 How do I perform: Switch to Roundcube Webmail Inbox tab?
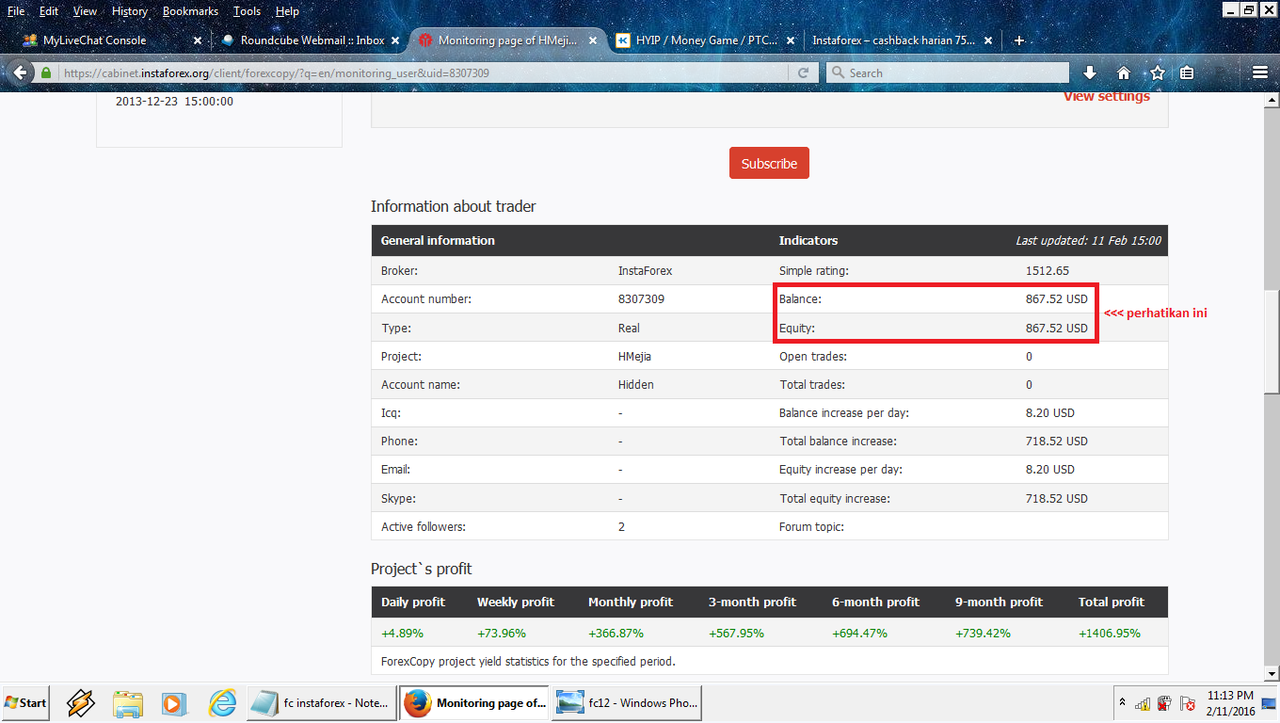[x=312, y=41]
